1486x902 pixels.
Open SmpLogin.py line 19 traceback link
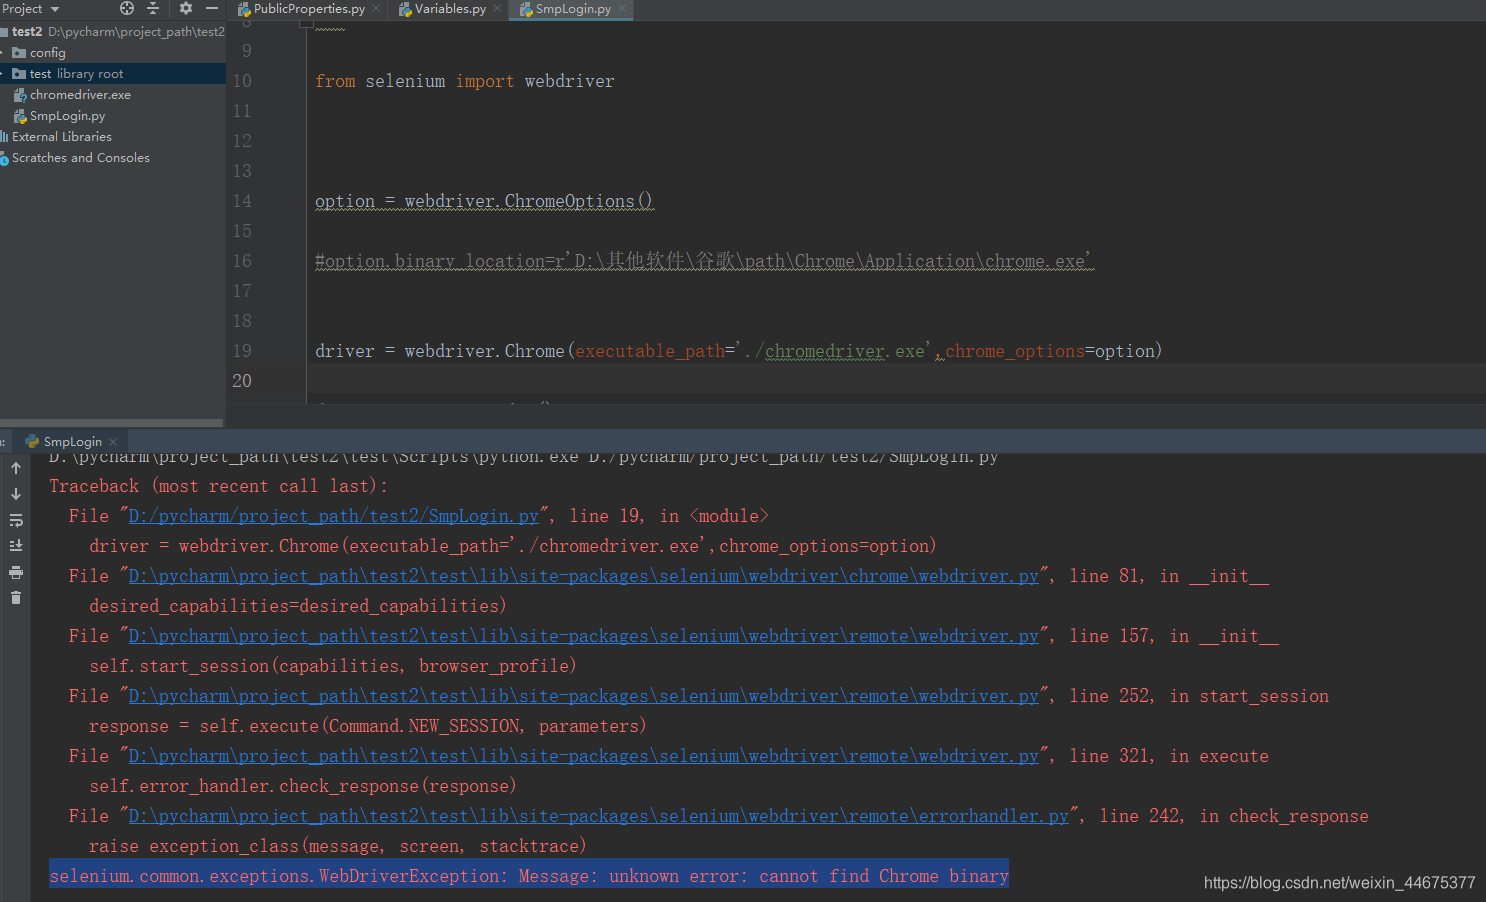334,515
